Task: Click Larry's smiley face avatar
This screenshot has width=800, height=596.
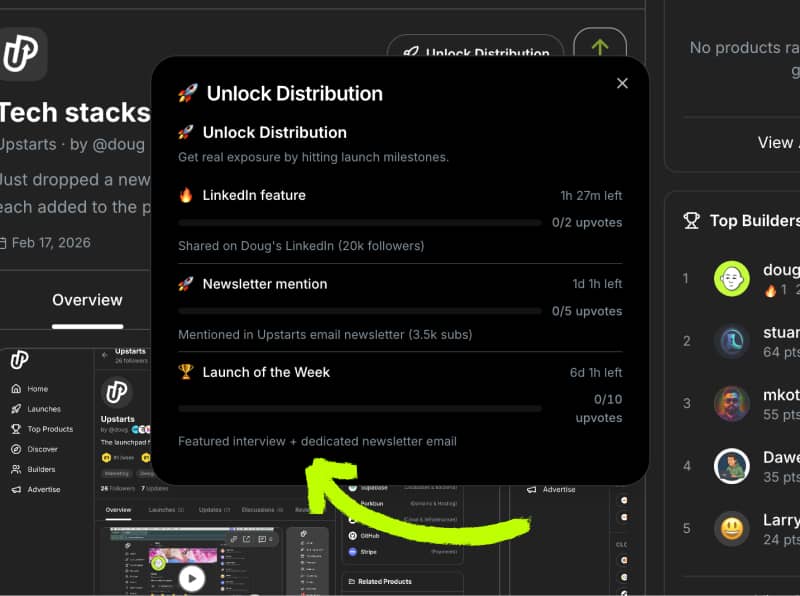Action: (x=732, y=529)
